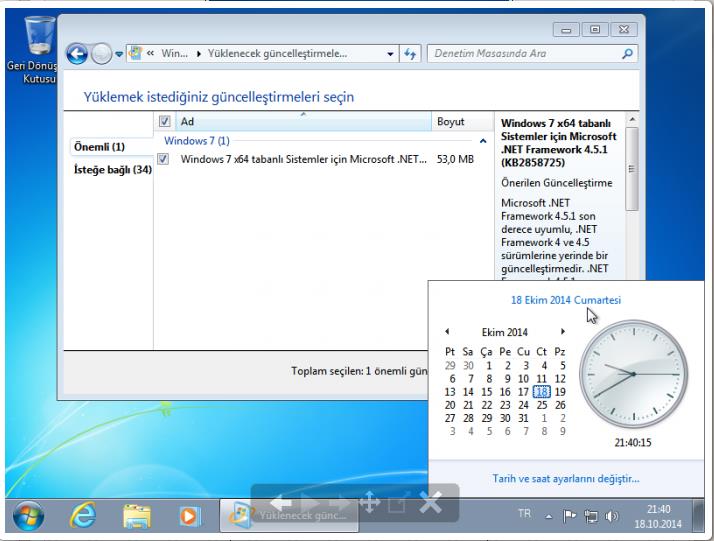714x541 pixels.
Task: Click the overlay left arrow icon
Action: 280,503
